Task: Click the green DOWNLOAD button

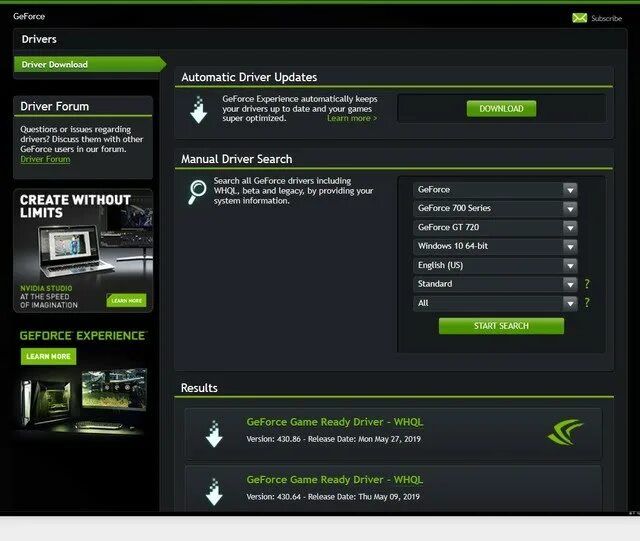Action: point(501,109)
